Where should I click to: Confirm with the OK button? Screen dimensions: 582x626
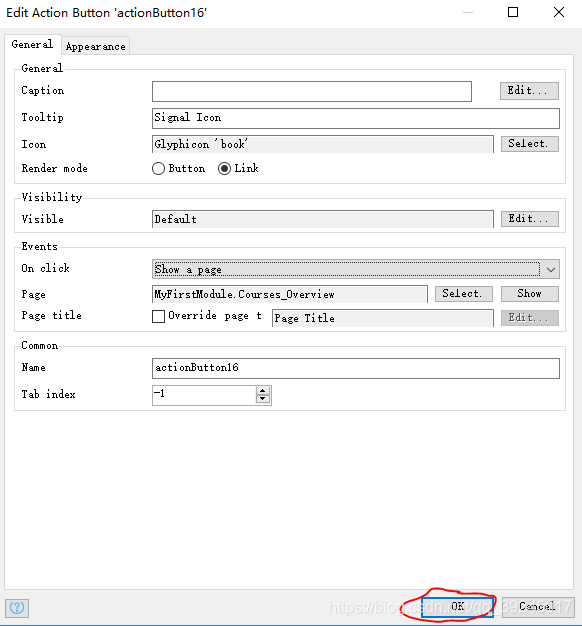457,607
